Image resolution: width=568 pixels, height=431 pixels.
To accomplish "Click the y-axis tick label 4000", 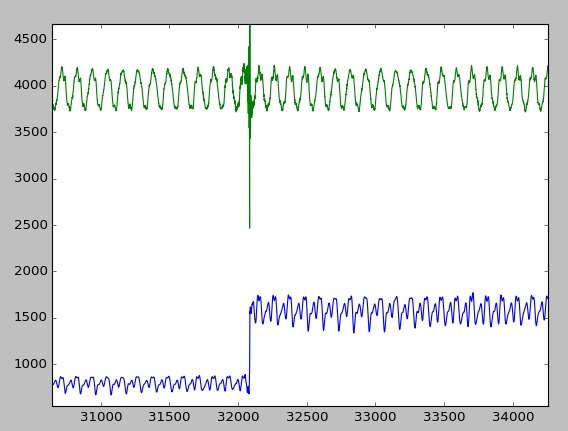I will (31, 86).
